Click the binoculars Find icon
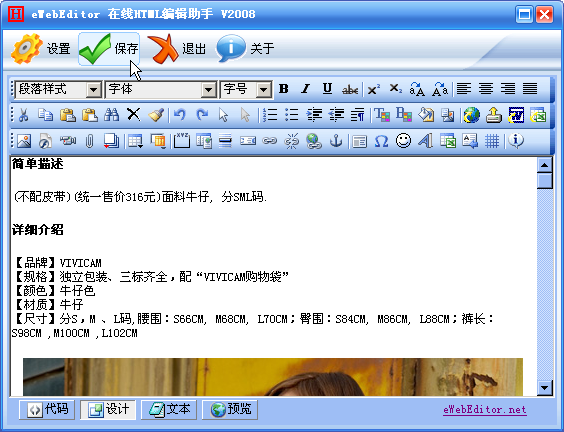Image resolution: width=564 pixels, height=432 pixels. pyautogui.click(x=112, y=115)
